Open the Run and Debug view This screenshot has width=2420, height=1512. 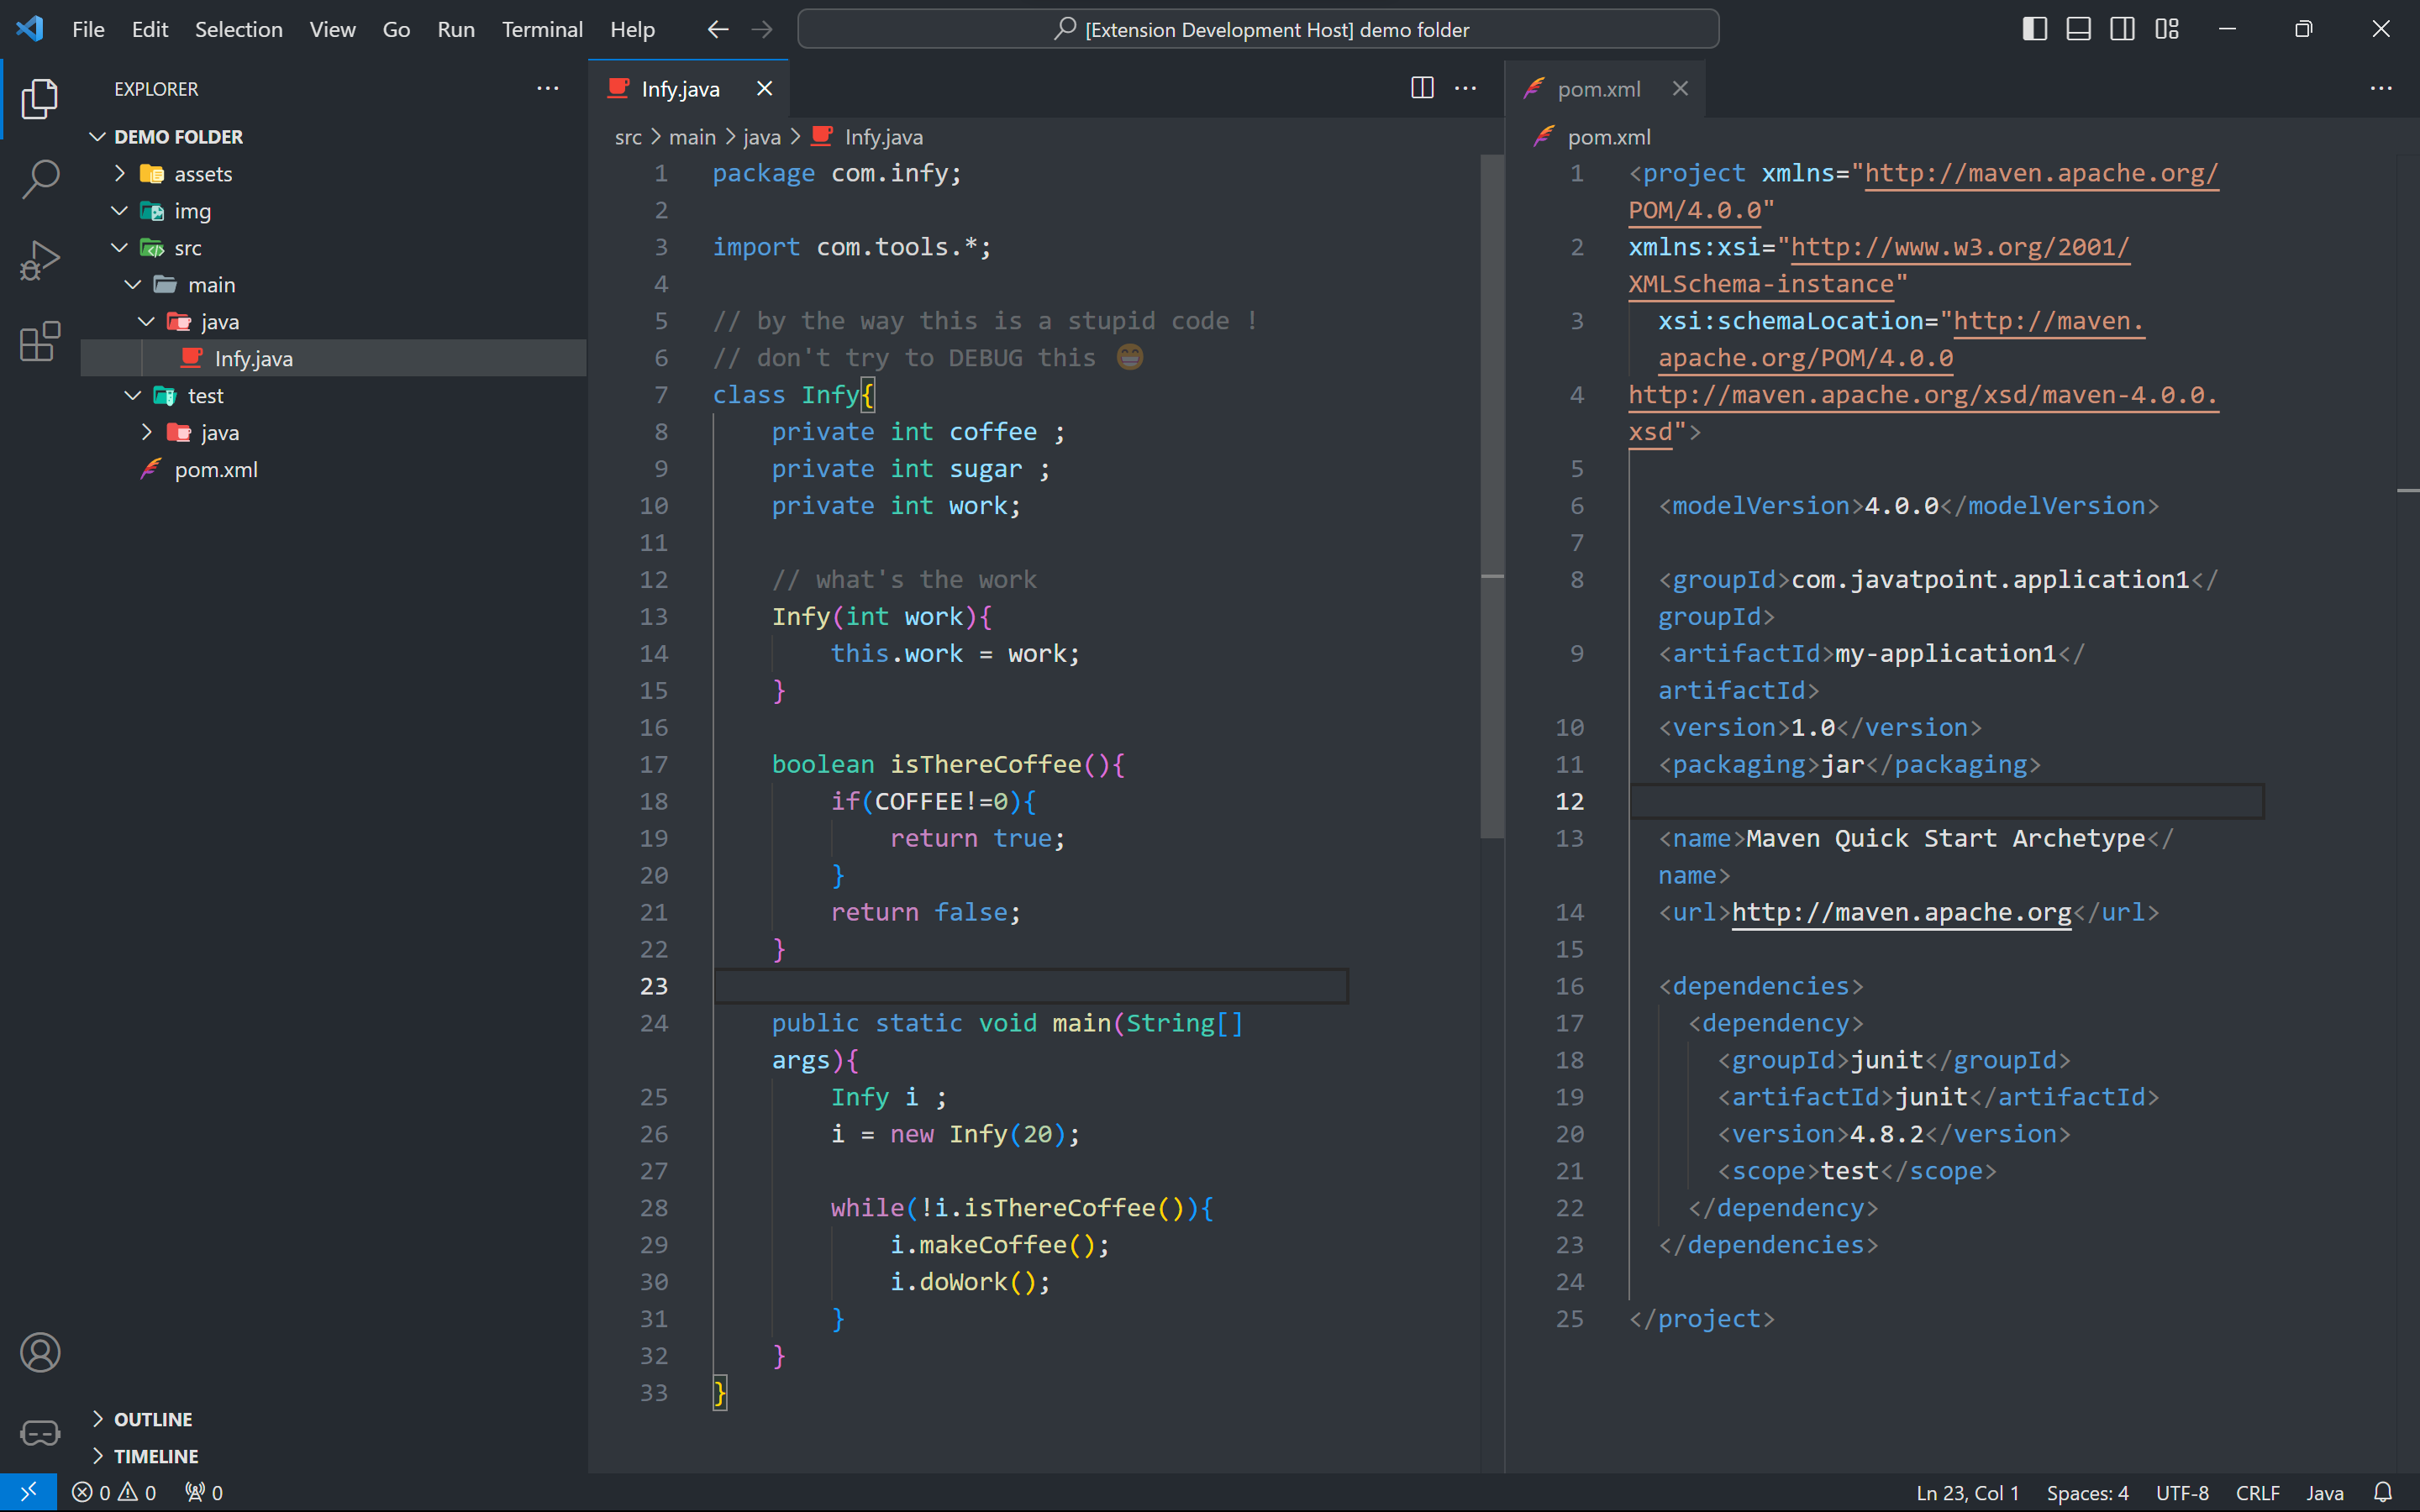40,261
